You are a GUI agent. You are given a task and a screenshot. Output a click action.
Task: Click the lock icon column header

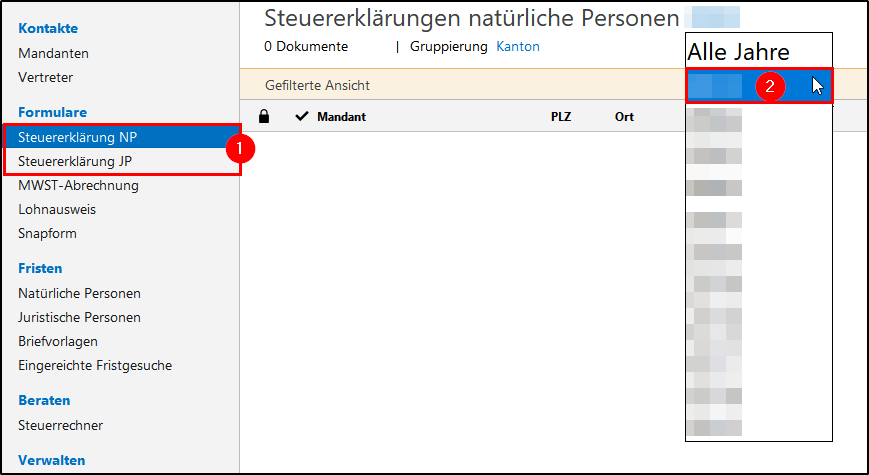tap(264, 117)
